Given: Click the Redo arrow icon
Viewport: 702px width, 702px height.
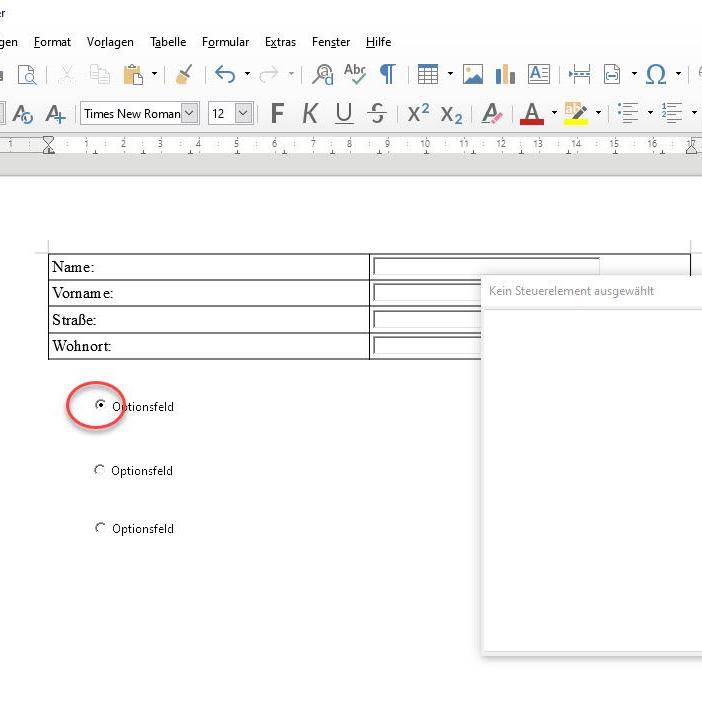Looking at the screenshot, I should coord(269,74).
